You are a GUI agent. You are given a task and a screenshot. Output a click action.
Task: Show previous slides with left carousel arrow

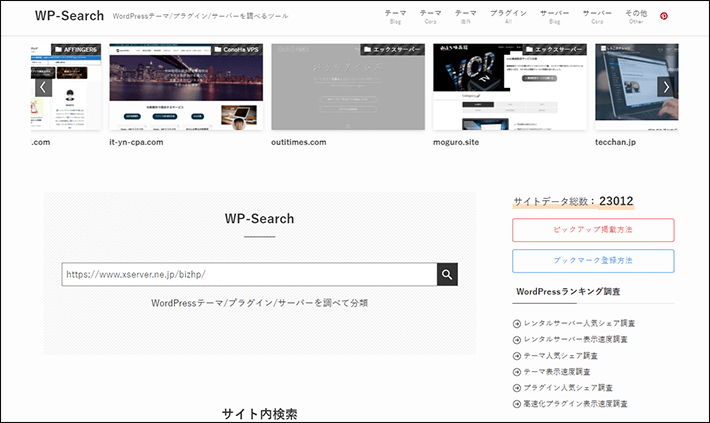click(x=43, y=87)
